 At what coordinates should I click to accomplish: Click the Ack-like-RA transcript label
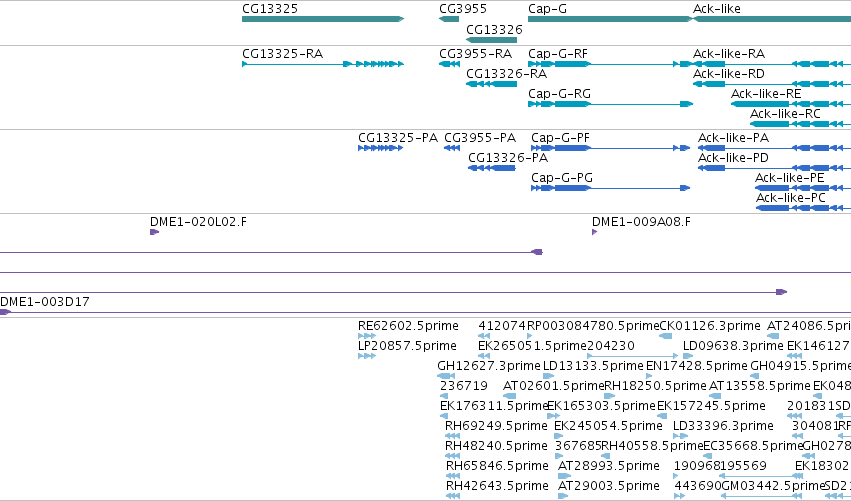(x=729, y=54)
